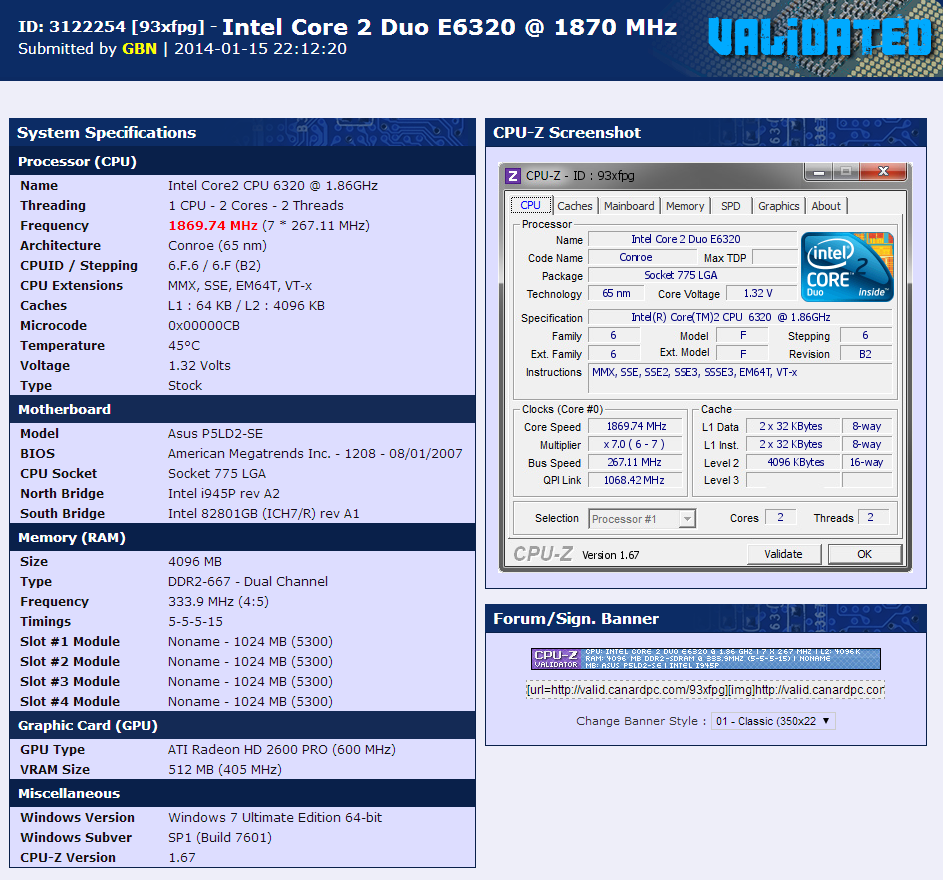Click the Timings 5-5-5-15 value
This screenshot has width=943, height=880.
coord(195,621)
